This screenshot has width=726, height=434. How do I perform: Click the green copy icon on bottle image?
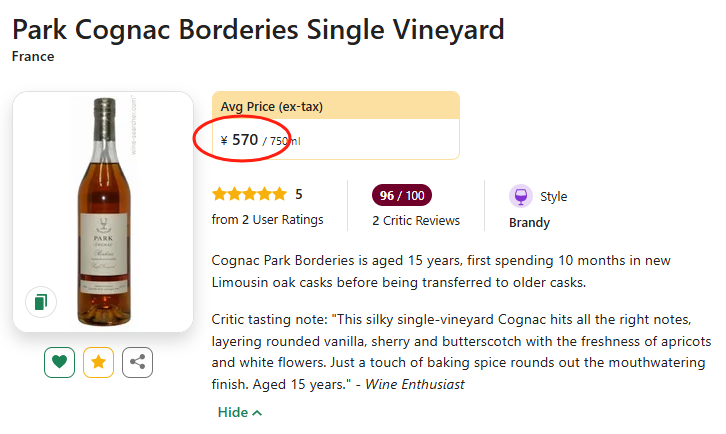pyautogui.click(x=40, y=301)
